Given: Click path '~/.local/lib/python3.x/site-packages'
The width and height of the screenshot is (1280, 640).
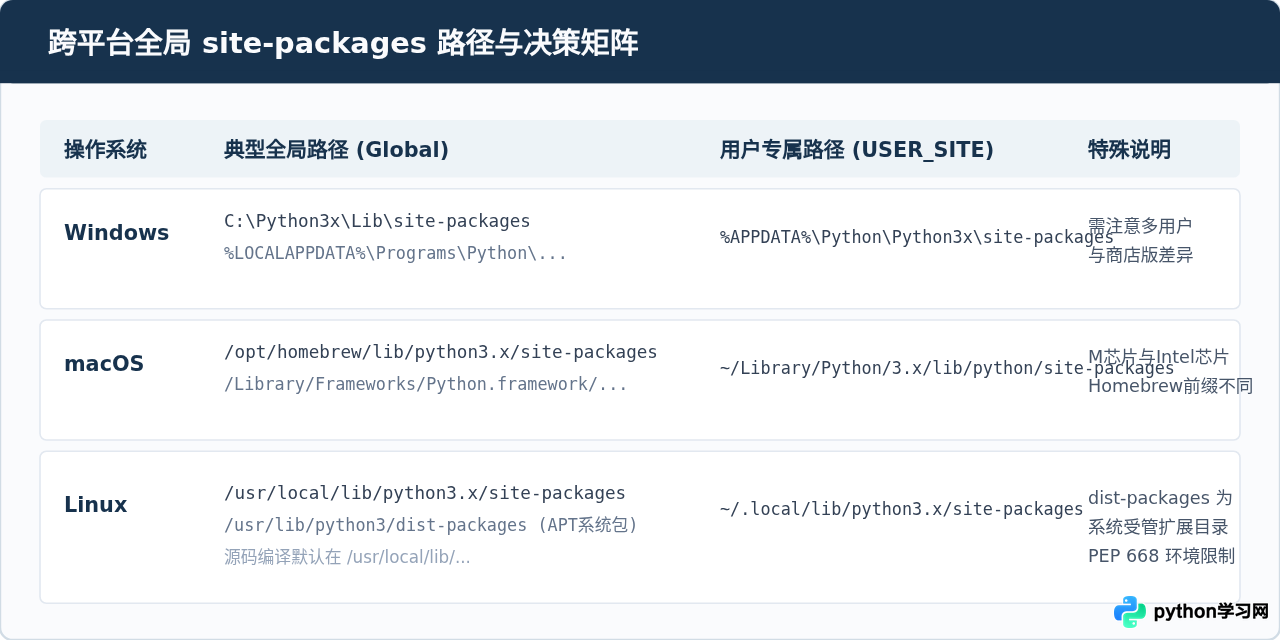Looking at the screenshot, I should [901, 509].
